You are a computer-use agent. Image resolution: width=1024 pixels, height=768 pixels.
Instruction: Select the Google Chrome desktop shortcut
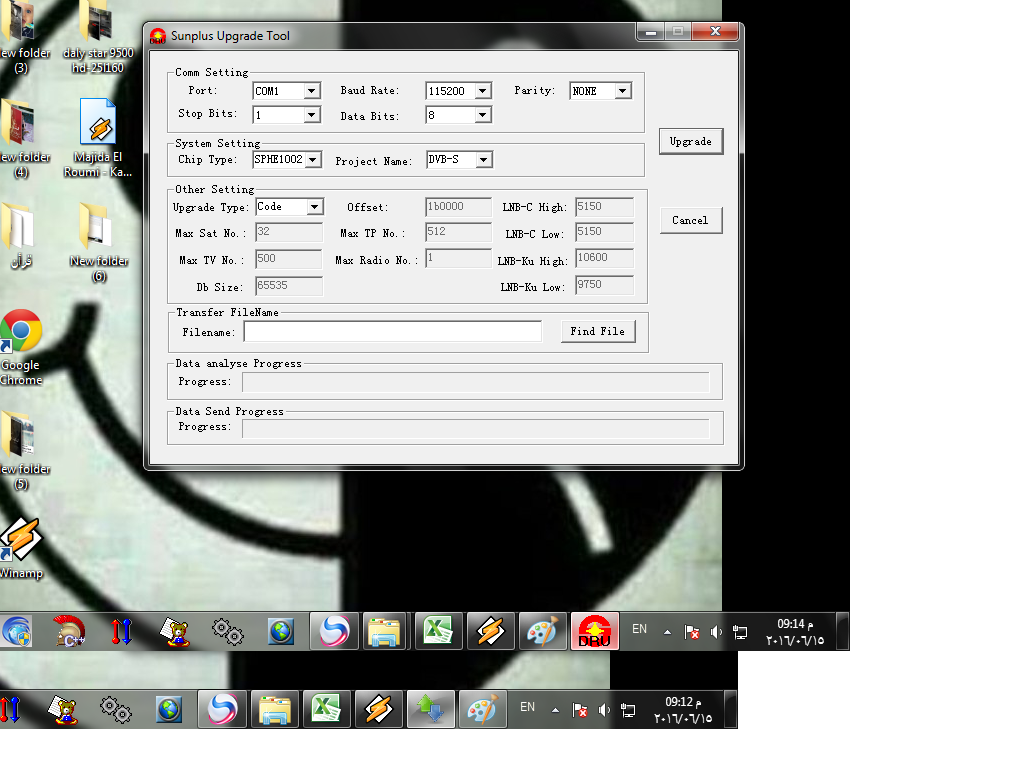click(x=21, y=348)
